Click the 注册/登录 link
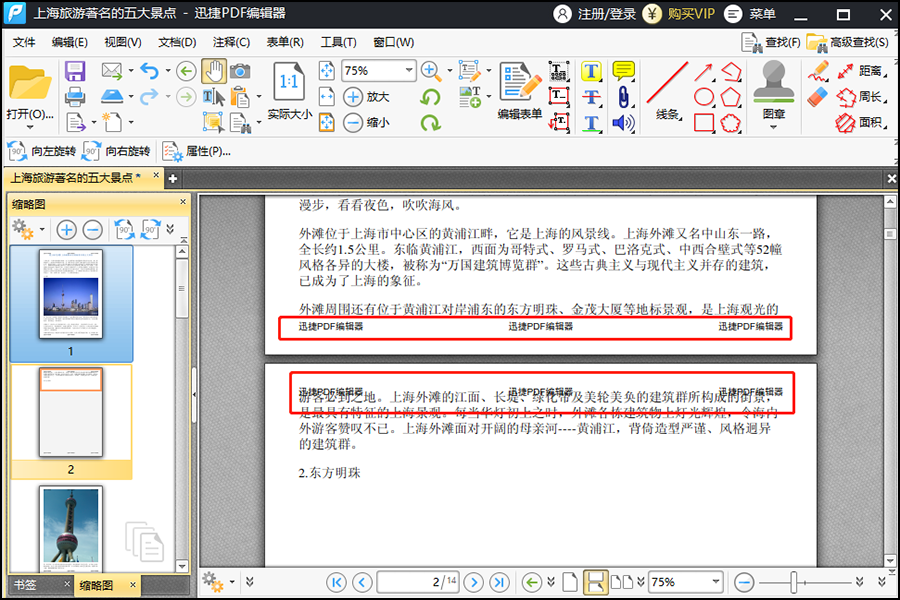900x600 pixels. click(595, 14)
